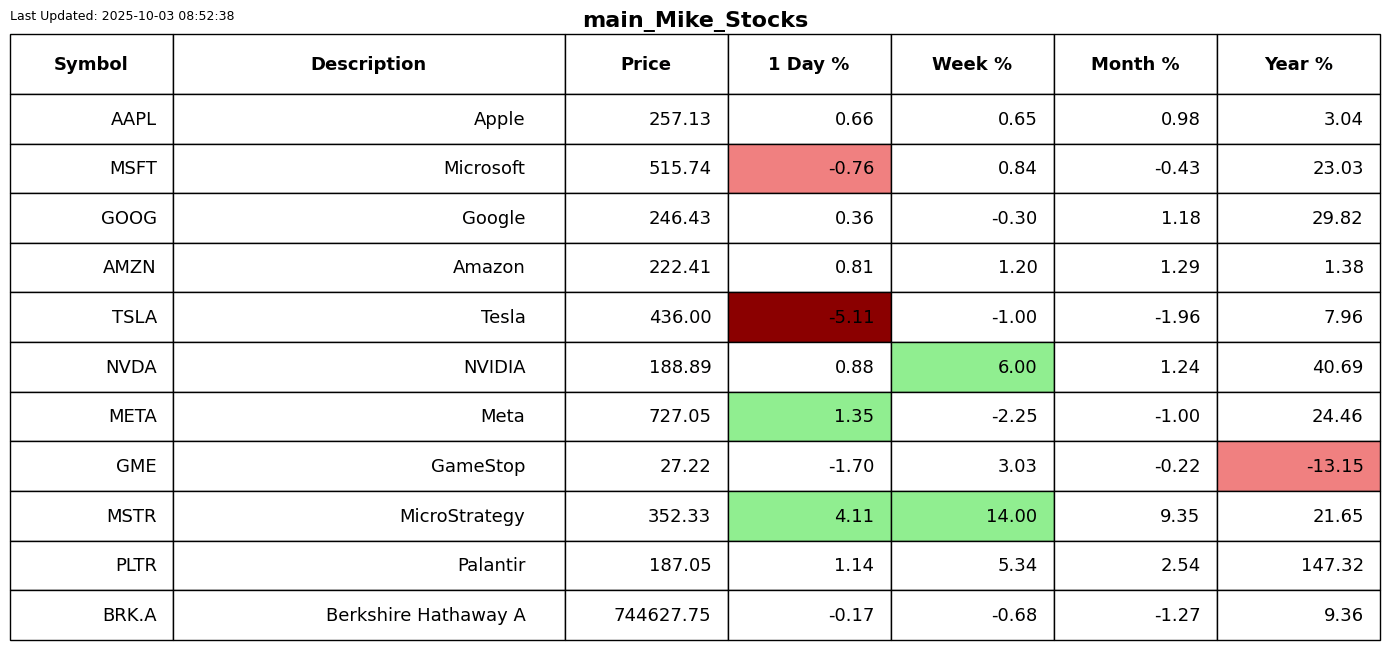Click the Last Updated timestamp text

point(122,16)
